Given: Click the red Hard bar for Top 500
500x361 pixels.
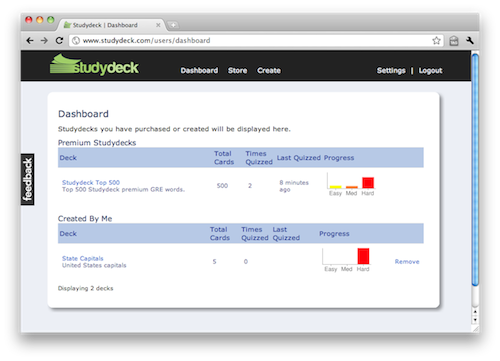Looking at the screenshot, I should [x=368, y=183].
